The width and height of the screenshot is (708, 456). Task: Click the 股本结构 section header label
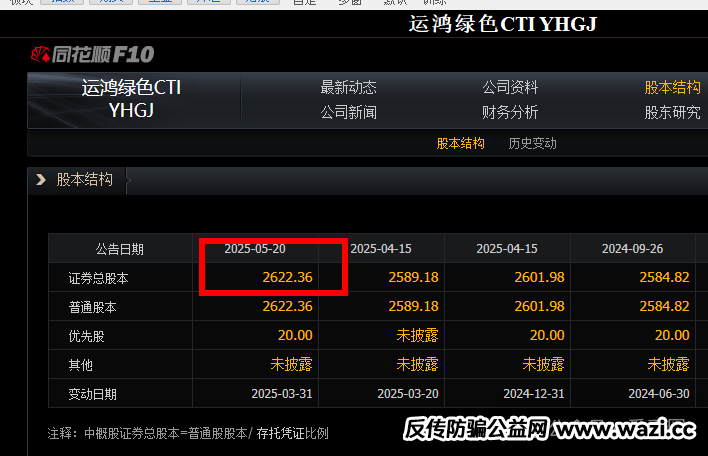[84, 180]
